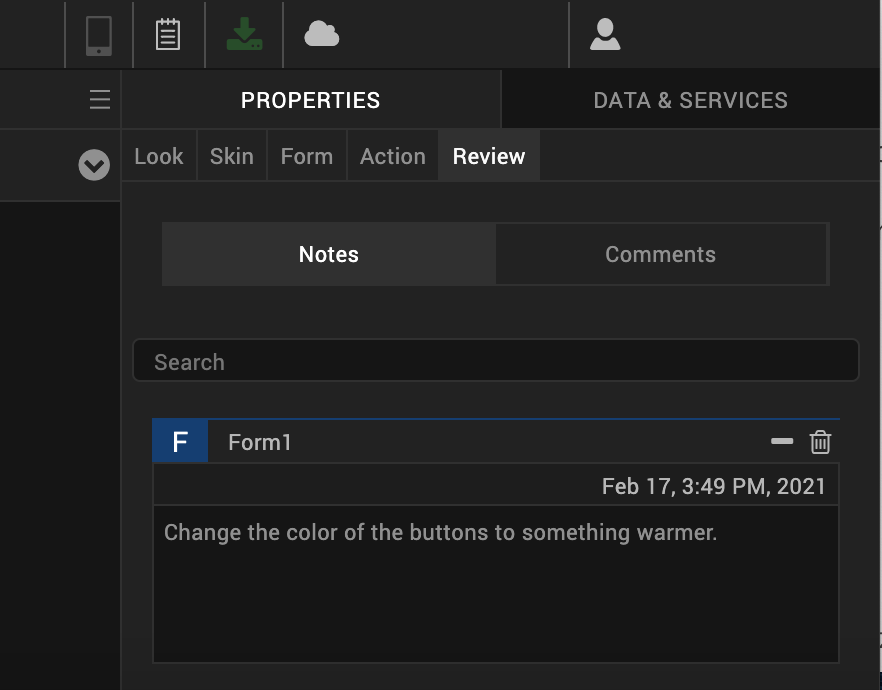The image size is (882, 690).
Task: Select the Form tab
Action: 306,157
